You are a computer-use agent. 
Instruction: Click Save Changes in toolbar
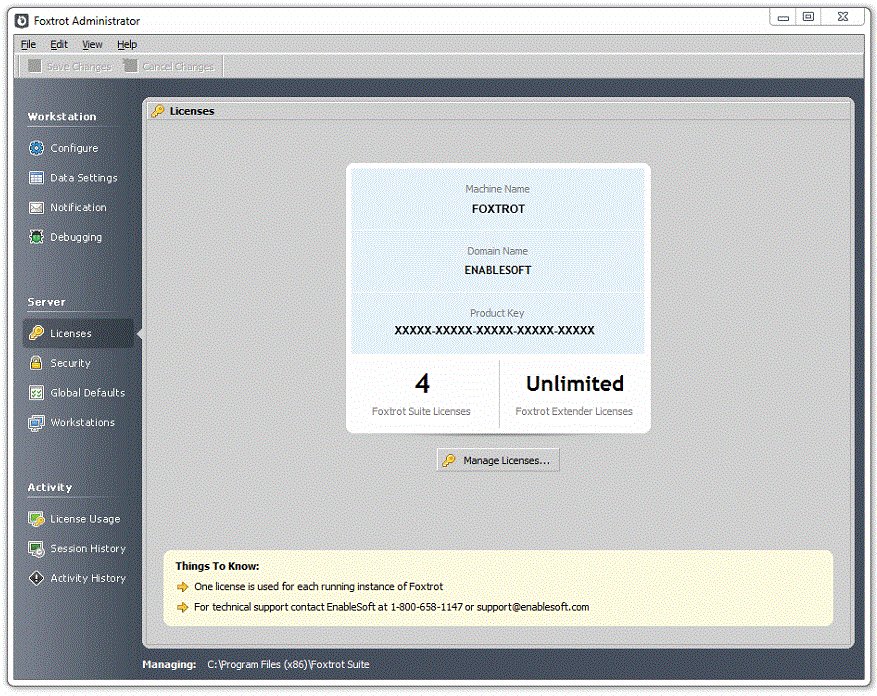[x=69, y=67]
